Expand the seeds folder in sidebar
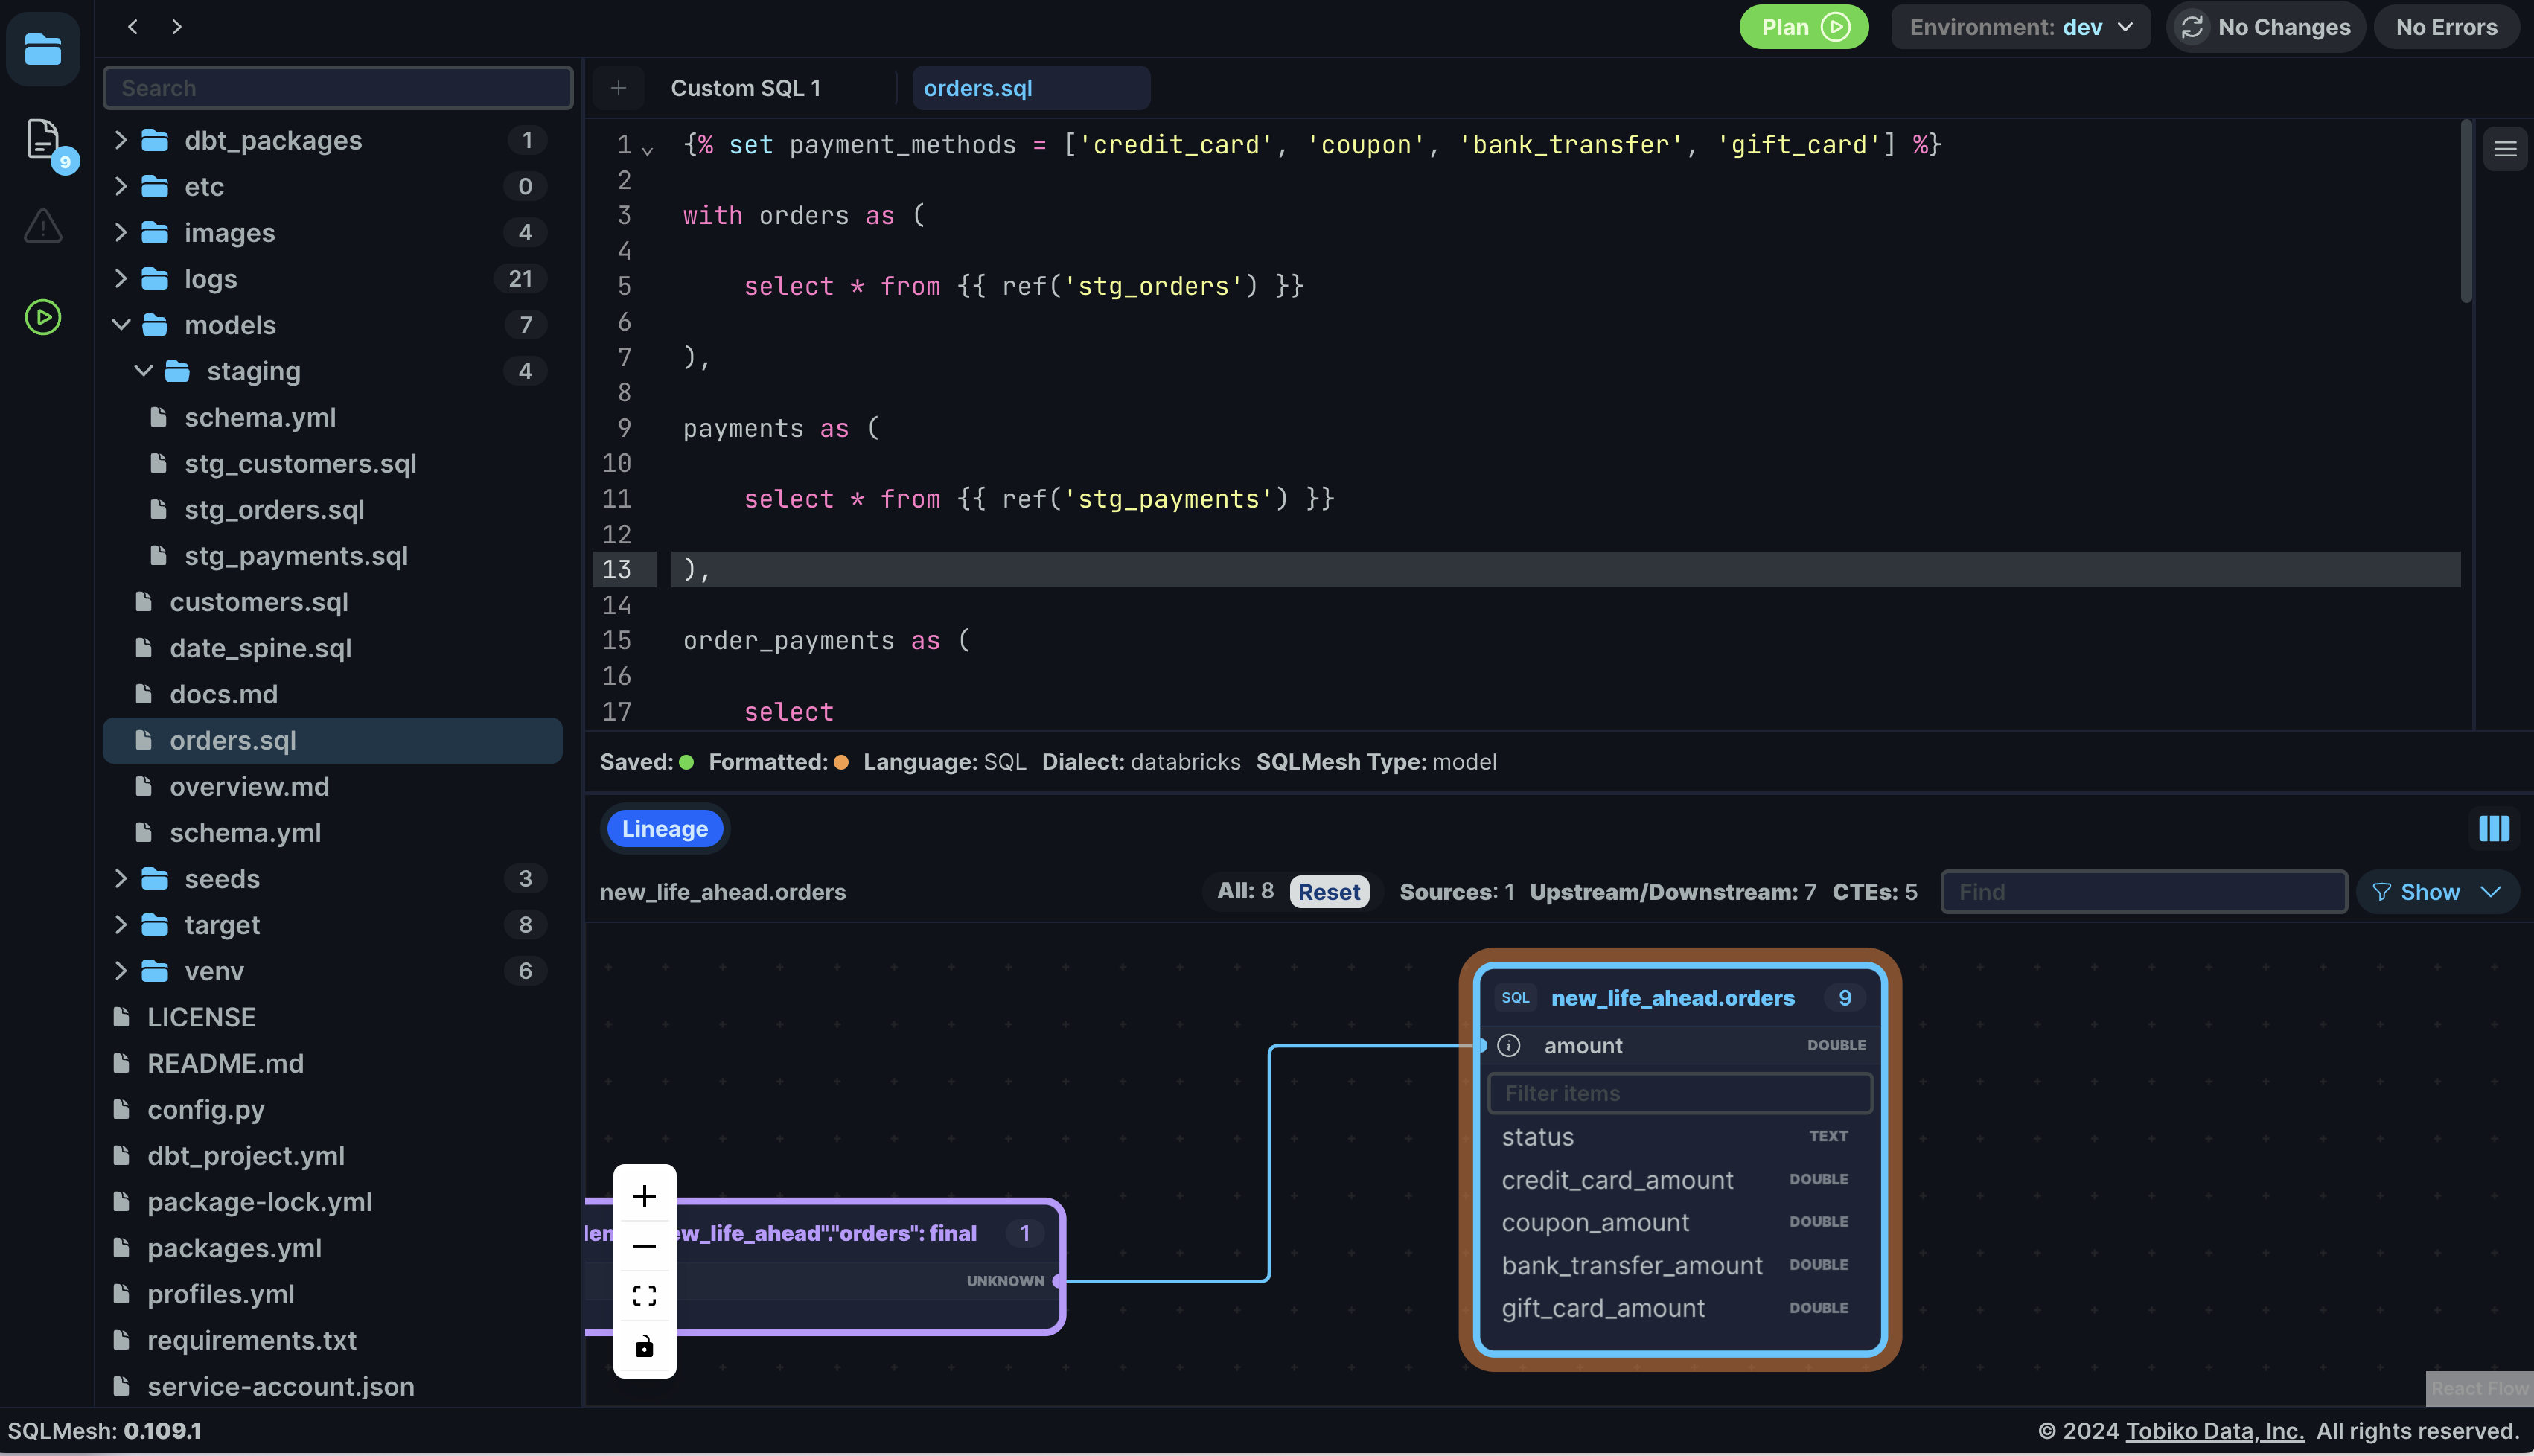 [118, 878]
